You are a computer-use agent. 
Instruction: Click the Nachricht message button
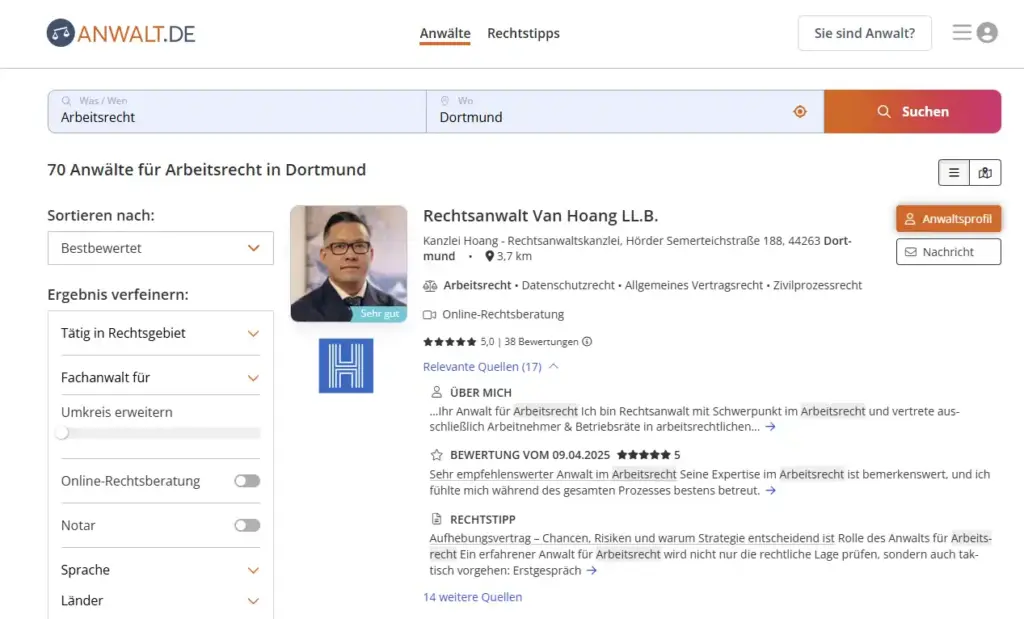[x=948, y=252]
